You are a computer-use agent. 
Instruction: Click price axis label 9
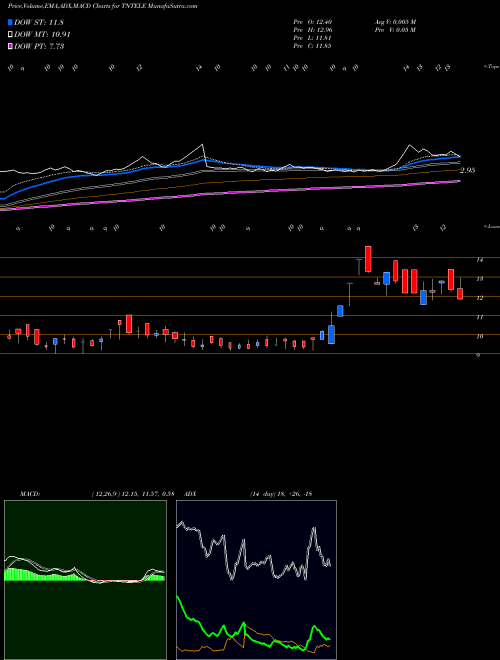coord(478,355)
